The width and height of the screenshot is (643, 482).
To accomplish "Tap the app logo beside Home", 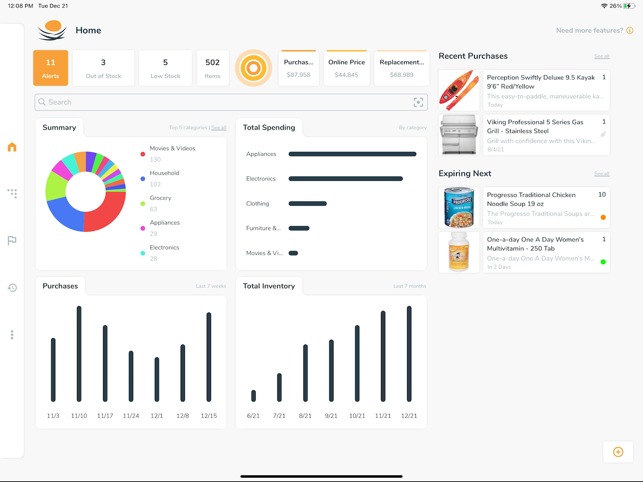I will (52, 30).
